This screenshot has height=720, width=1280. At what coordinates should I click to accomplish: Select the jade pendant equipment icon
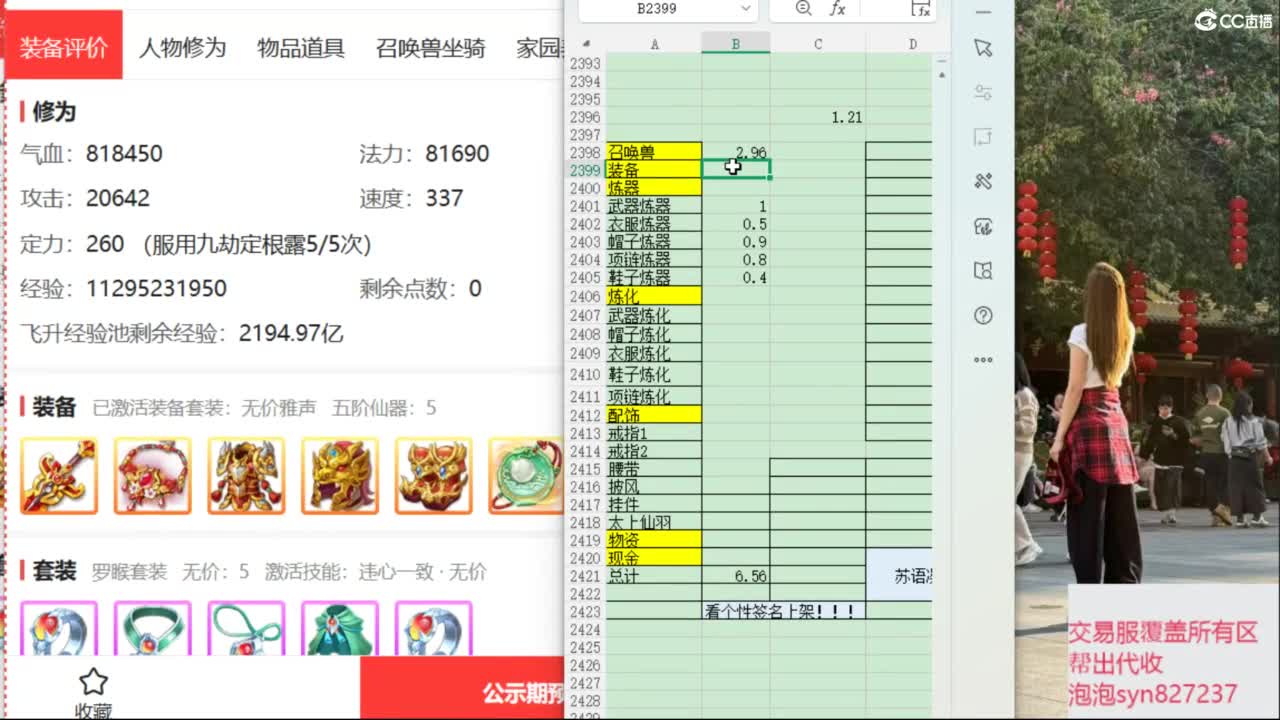tap(526, 475)
